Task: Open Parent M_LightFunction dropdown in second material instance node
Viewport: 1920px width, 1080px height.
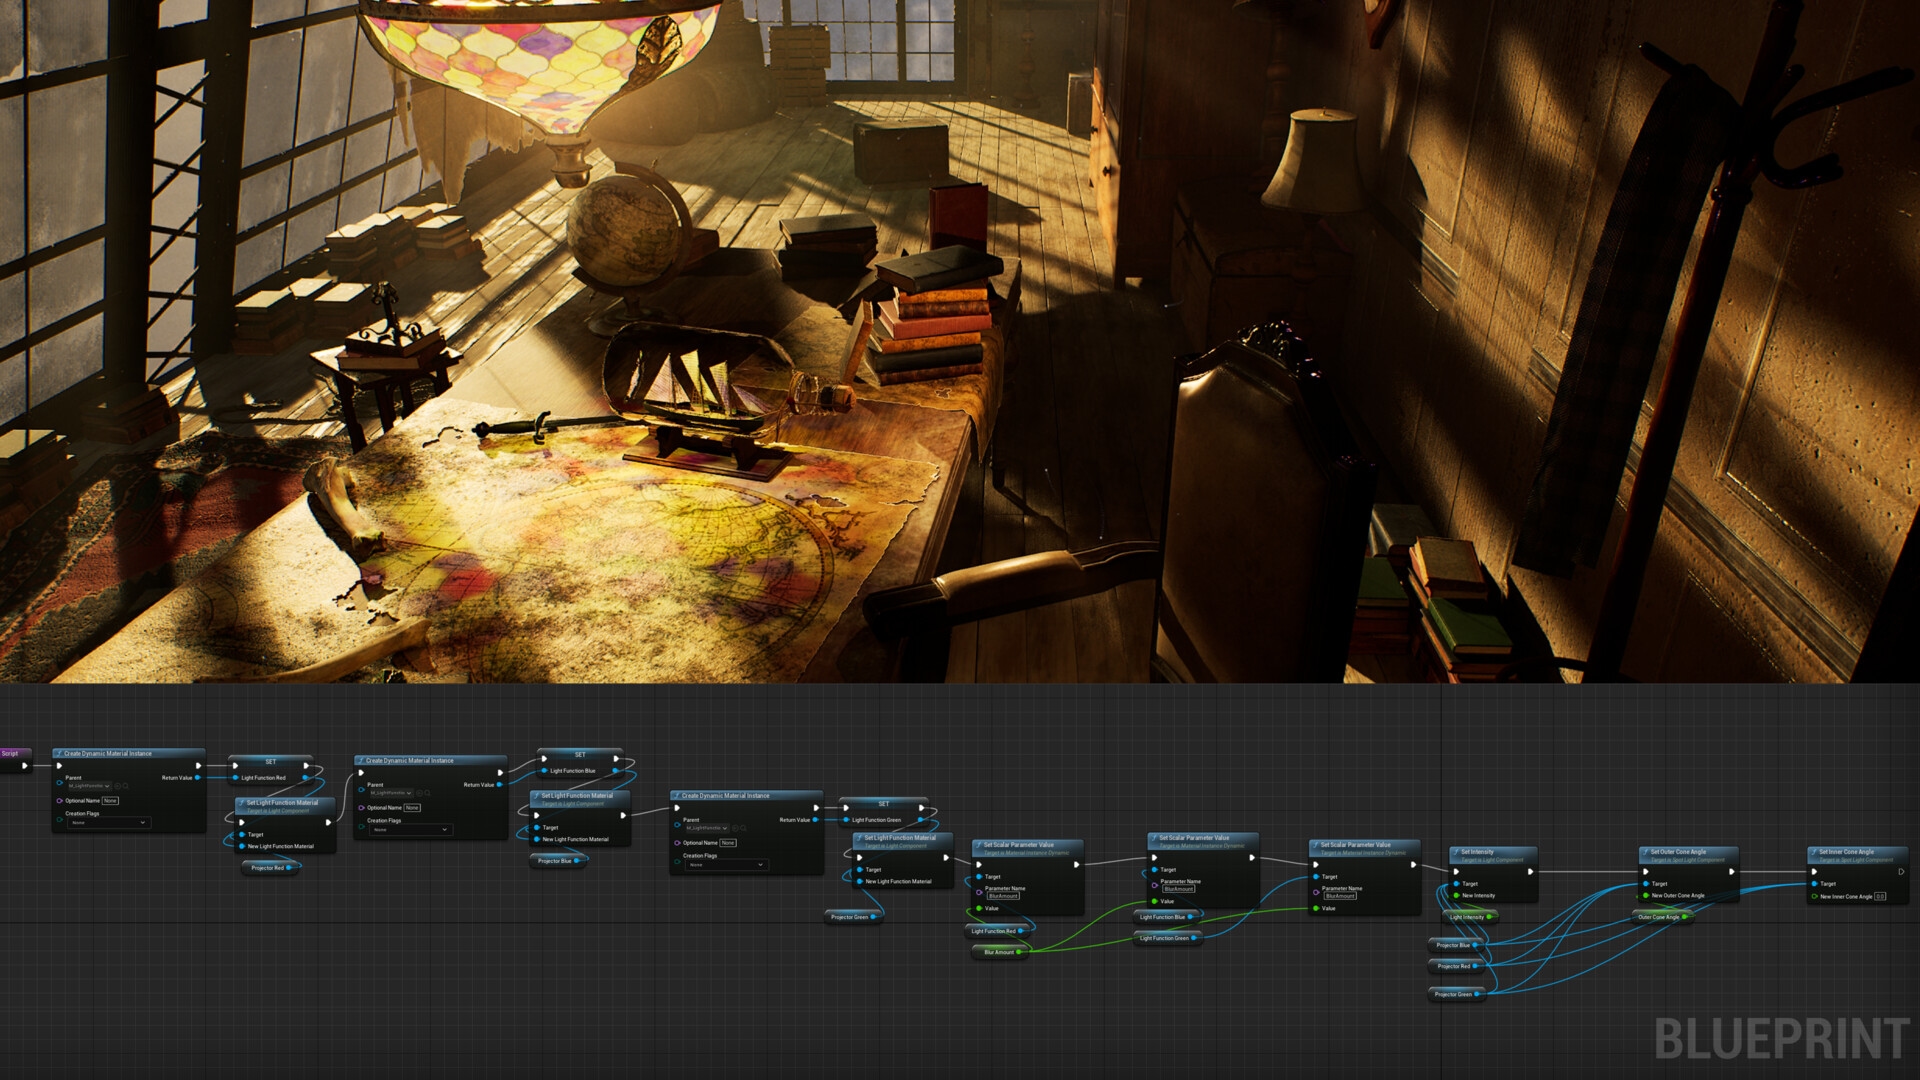Action: click(391, 793)
